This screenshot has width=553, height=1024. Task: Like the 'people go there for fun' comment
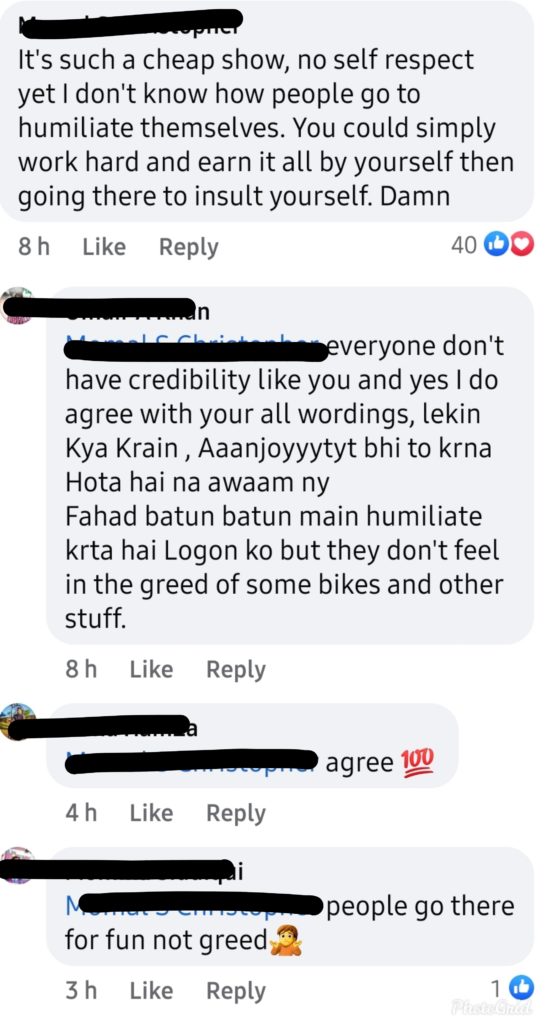tap(151, 991)
